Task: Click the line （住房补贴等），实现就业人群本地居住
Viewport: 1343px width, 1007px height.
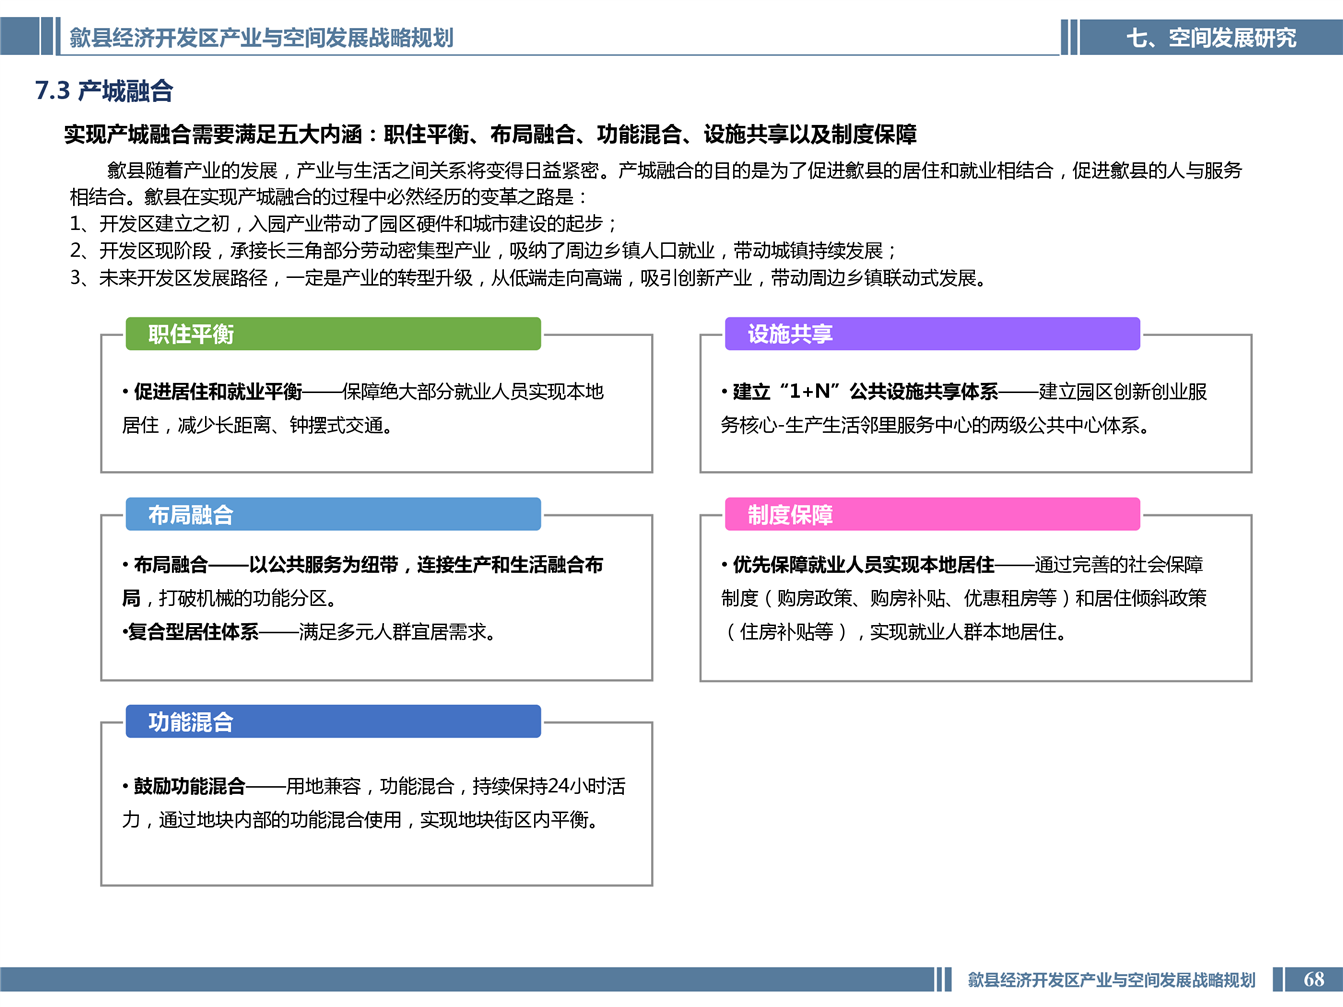Action: [x=896, y=632]
